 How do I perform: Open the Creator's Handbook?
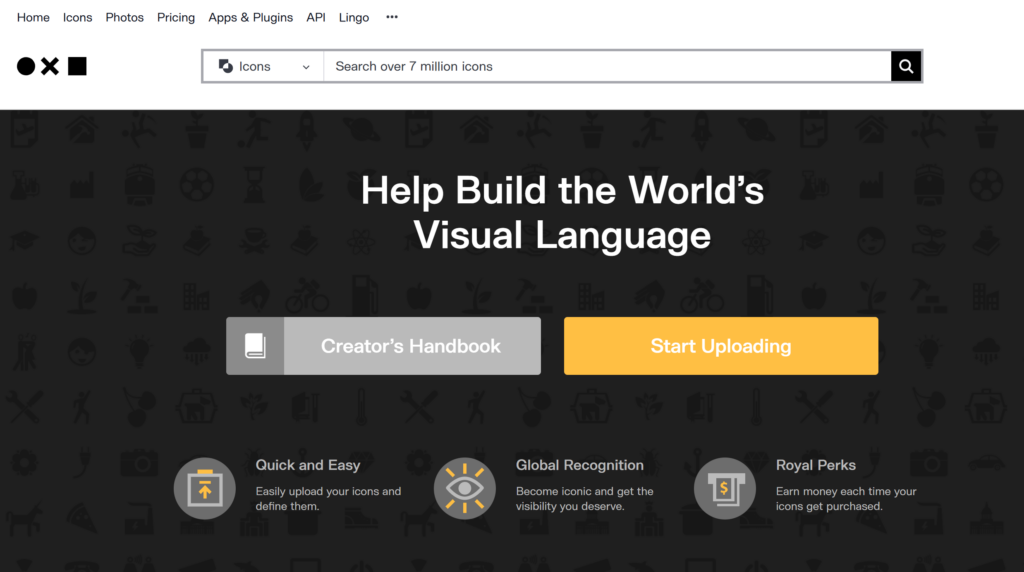(x=383, y=346)
